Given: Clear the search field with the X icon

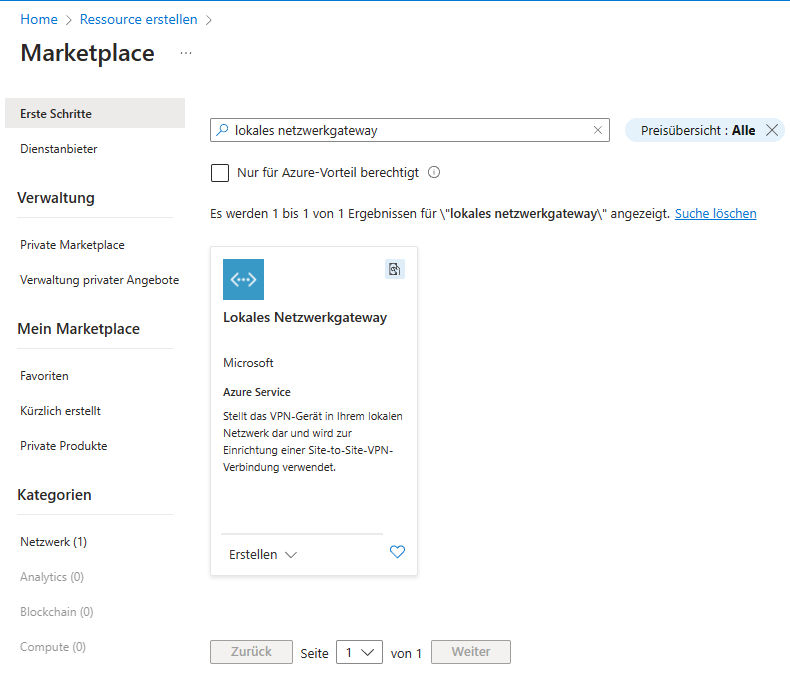Looking at the screenshot, I should click(598, 130).
